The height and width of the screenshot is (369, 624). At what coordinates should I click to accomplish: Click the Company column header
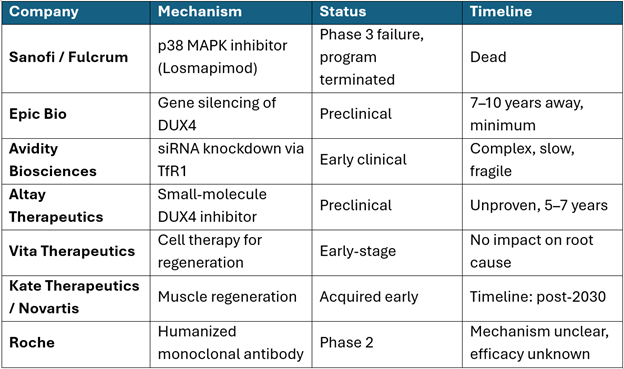click(x=76, y=12)
